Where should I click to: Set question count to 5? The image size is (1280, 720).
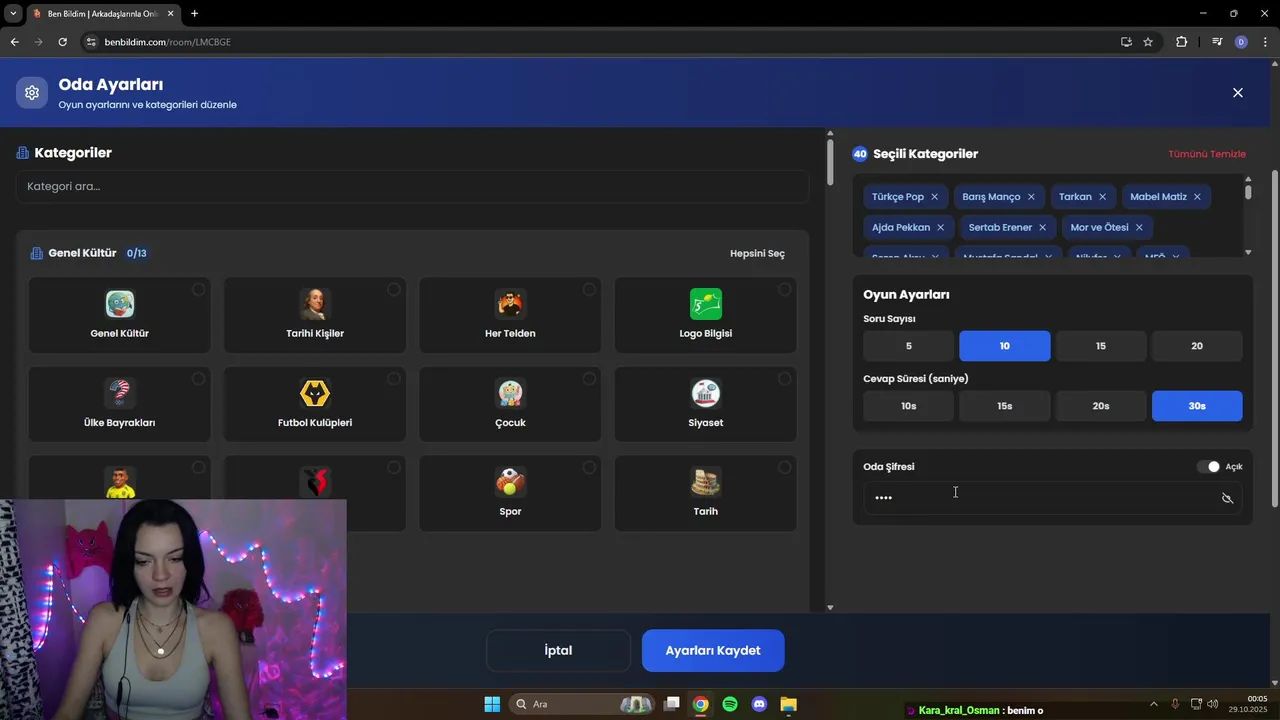[x=909, y=346]
